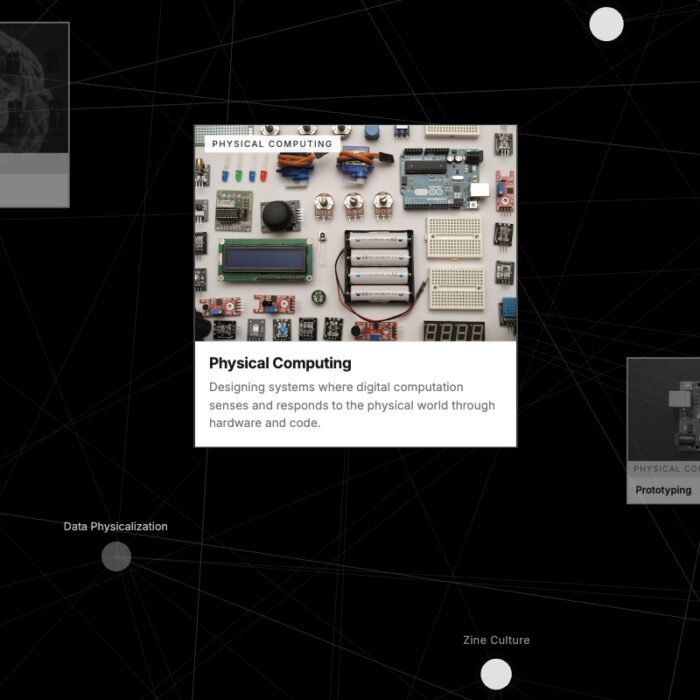This screenshot has width=700, height=700.
Task: Click the Prototyping card title
Action: [x=663, y=490]
